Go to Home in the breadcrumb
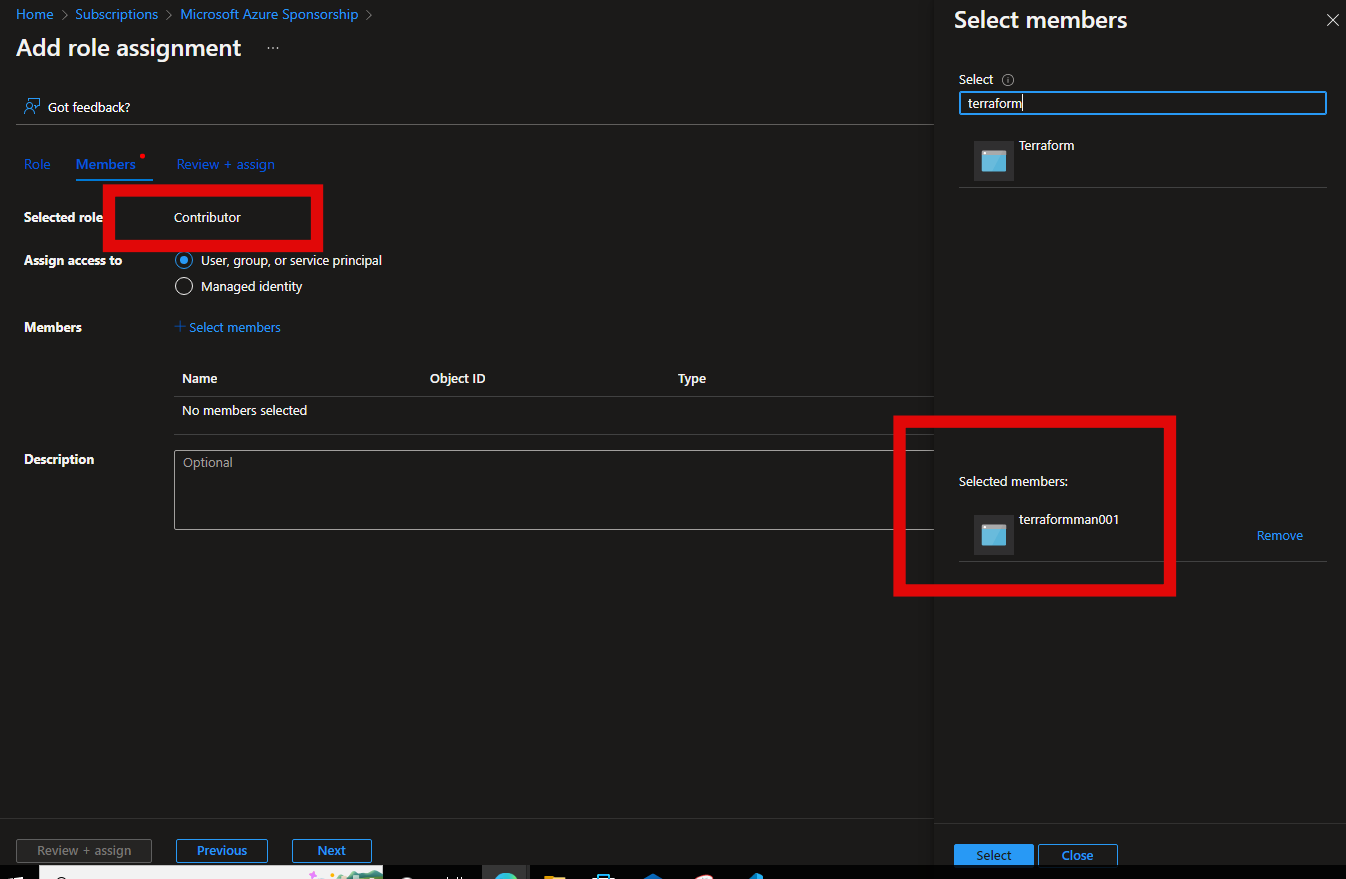 (35, 14)
